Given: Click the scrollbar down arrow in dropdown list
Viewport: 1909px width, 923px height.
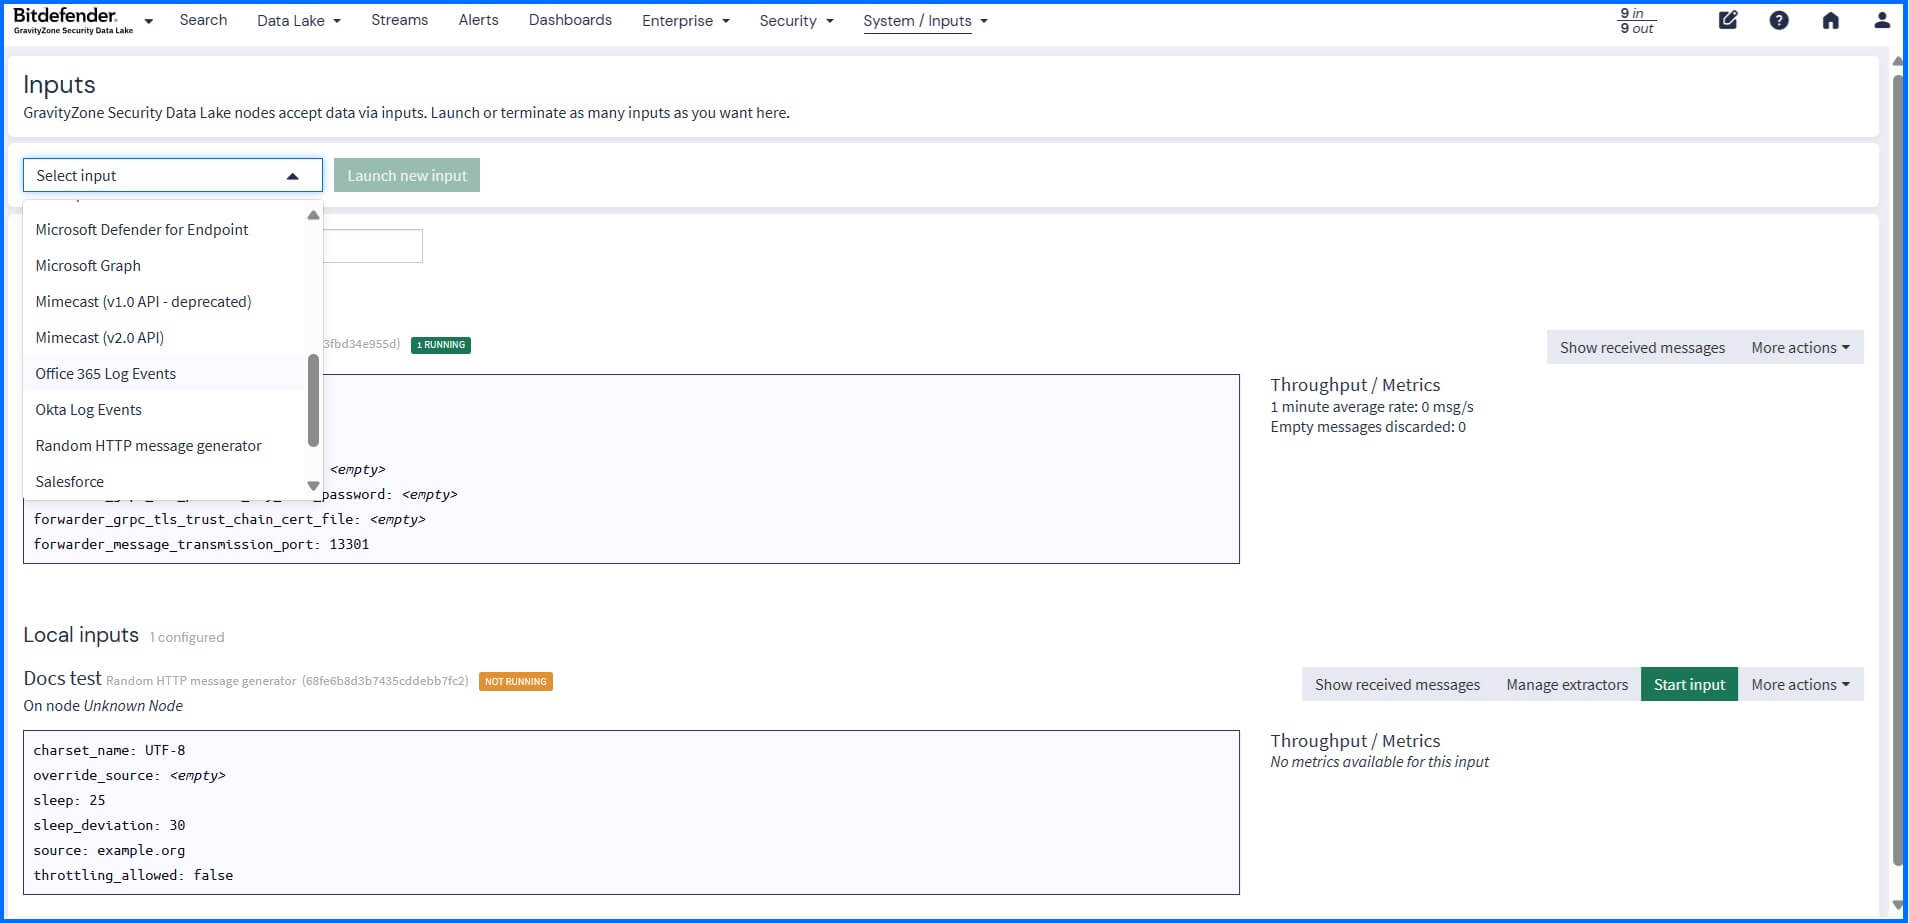Looking at the screenshot, I should click(x=313, y=485).
